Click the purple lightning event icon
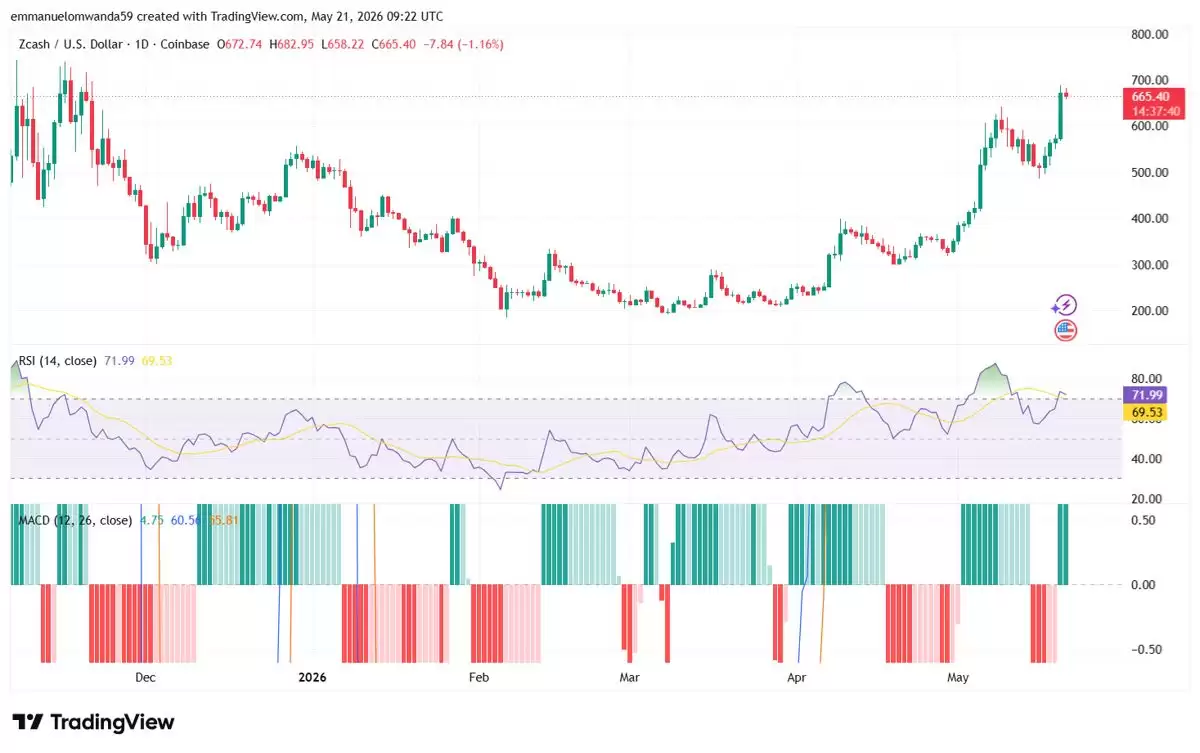The width and height of the screenshot is (1200, 753). [1066, 305]
